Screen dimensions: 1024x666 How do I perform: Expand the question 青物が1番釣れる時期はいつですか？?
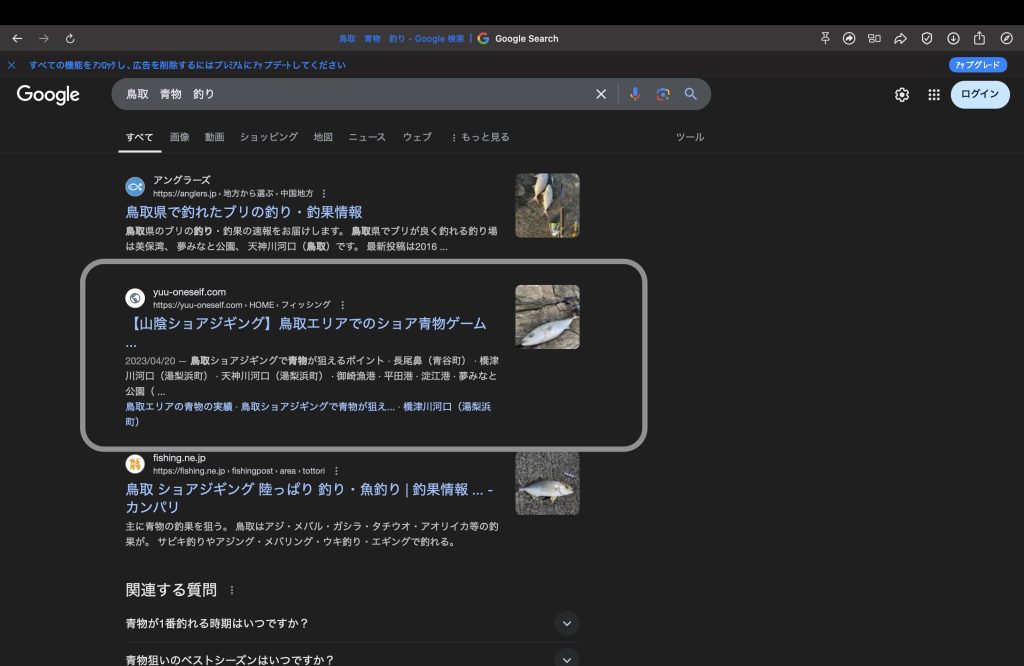pos(352,624)
